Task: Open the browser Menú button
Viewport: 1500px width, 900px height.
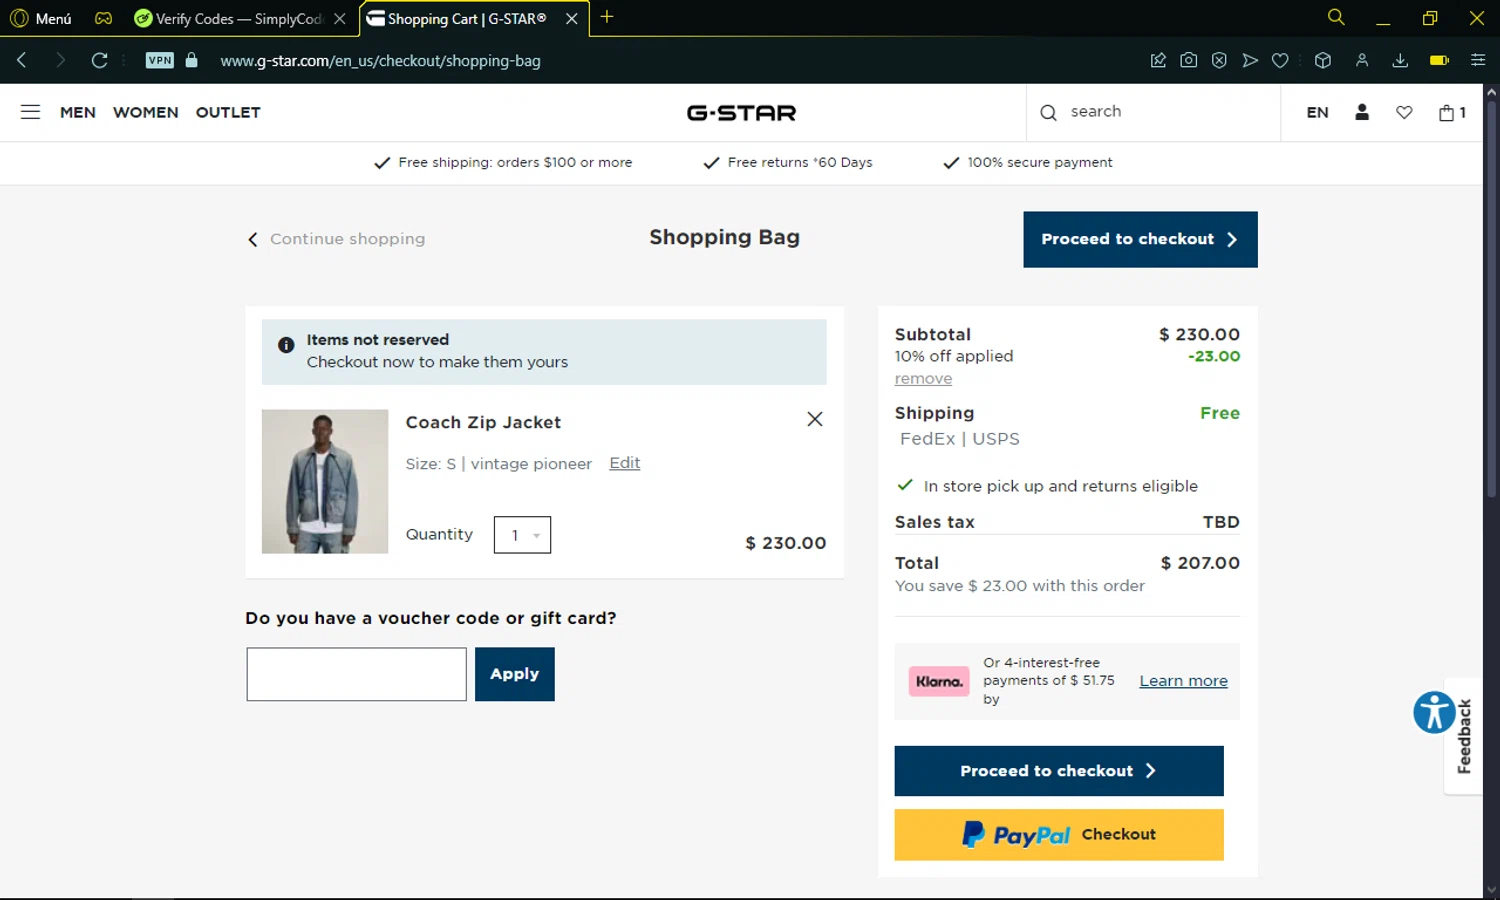Action: pos(41,19)
